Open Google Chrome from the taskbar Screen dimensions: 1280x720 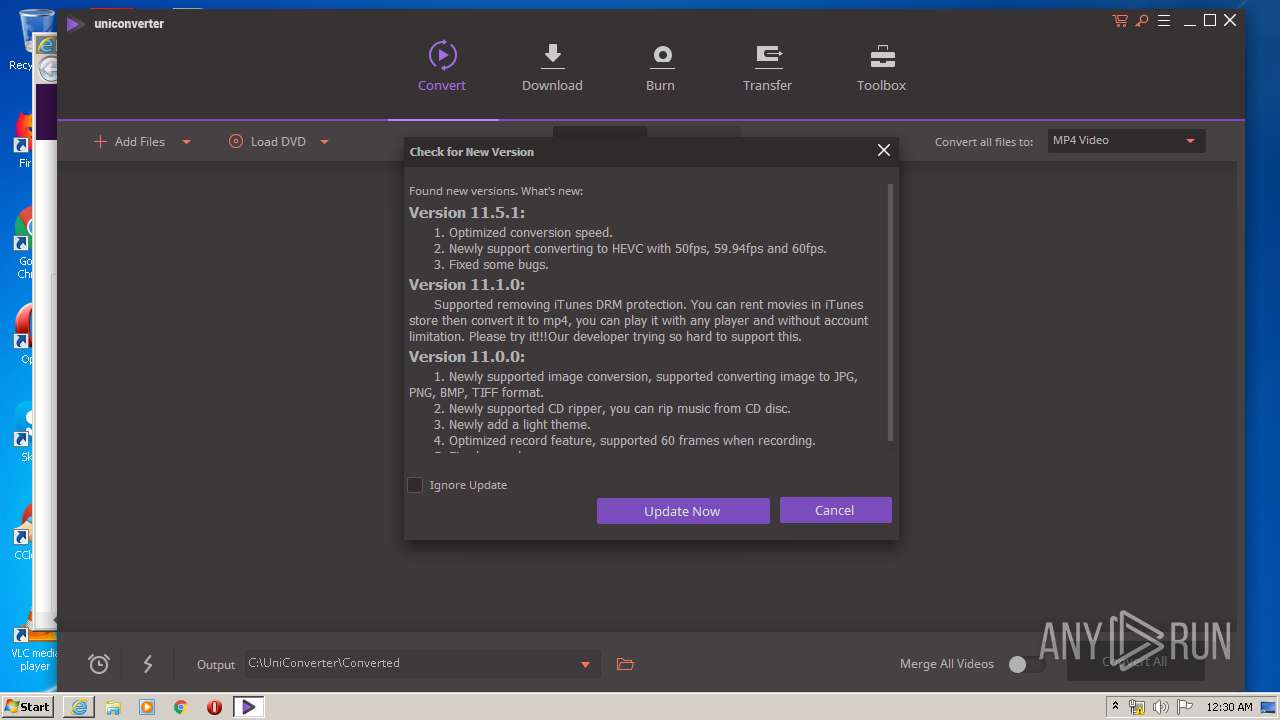tap(181, 707)
